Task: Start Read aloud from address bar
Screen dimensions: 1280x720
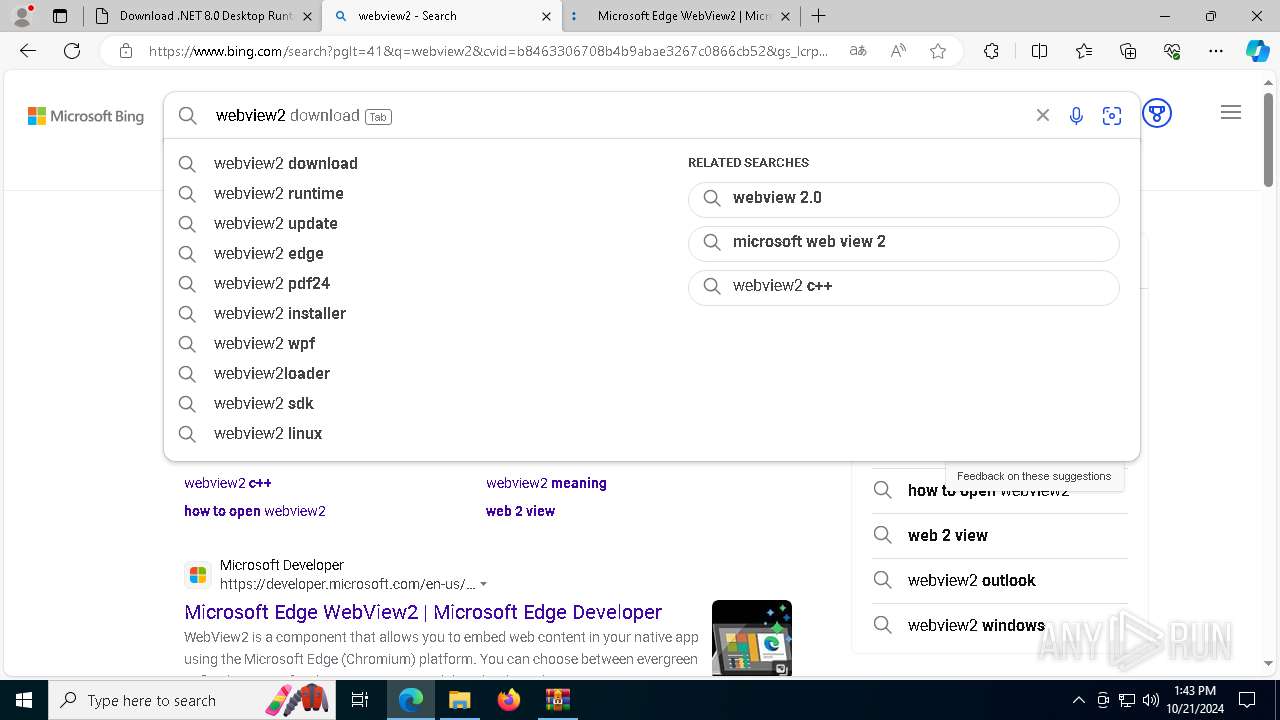Action: tap(898, 51)
